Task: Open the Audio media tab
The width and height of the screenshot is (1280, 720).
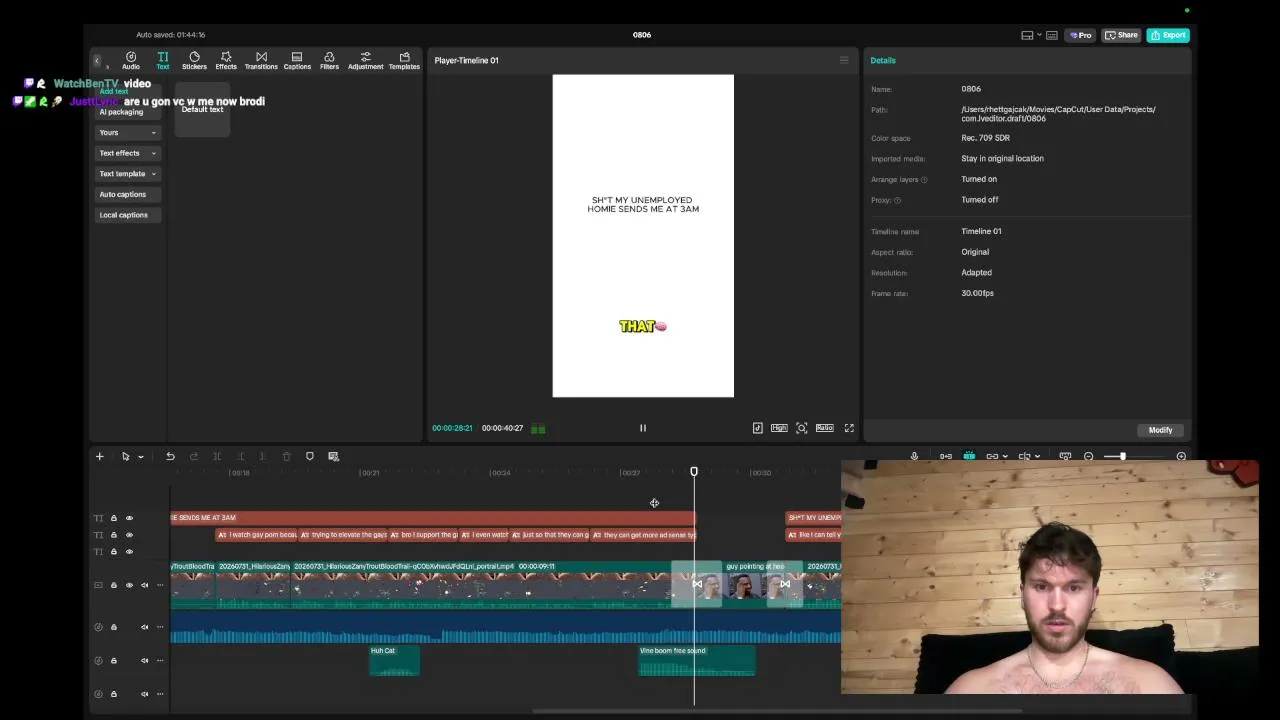Action: 131,60
